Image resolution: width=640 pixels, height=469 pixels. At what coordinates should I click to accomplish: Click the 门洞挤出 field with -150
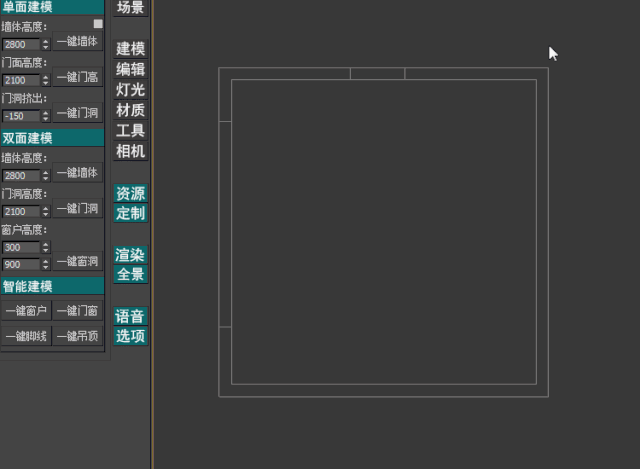[x=21, y=116]
